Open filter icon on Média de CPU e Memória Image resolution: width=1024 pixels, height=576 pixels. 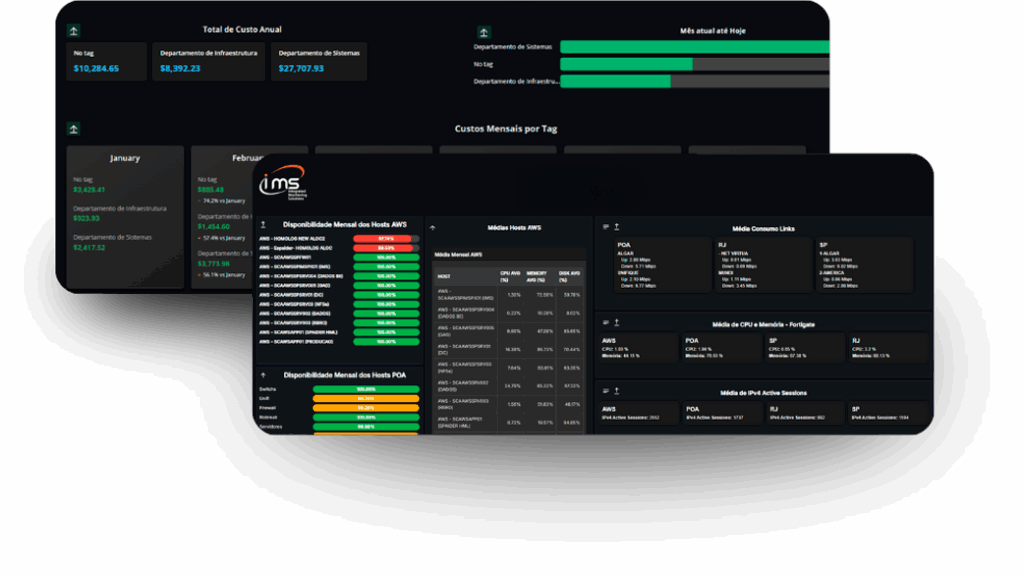point(606,322)
